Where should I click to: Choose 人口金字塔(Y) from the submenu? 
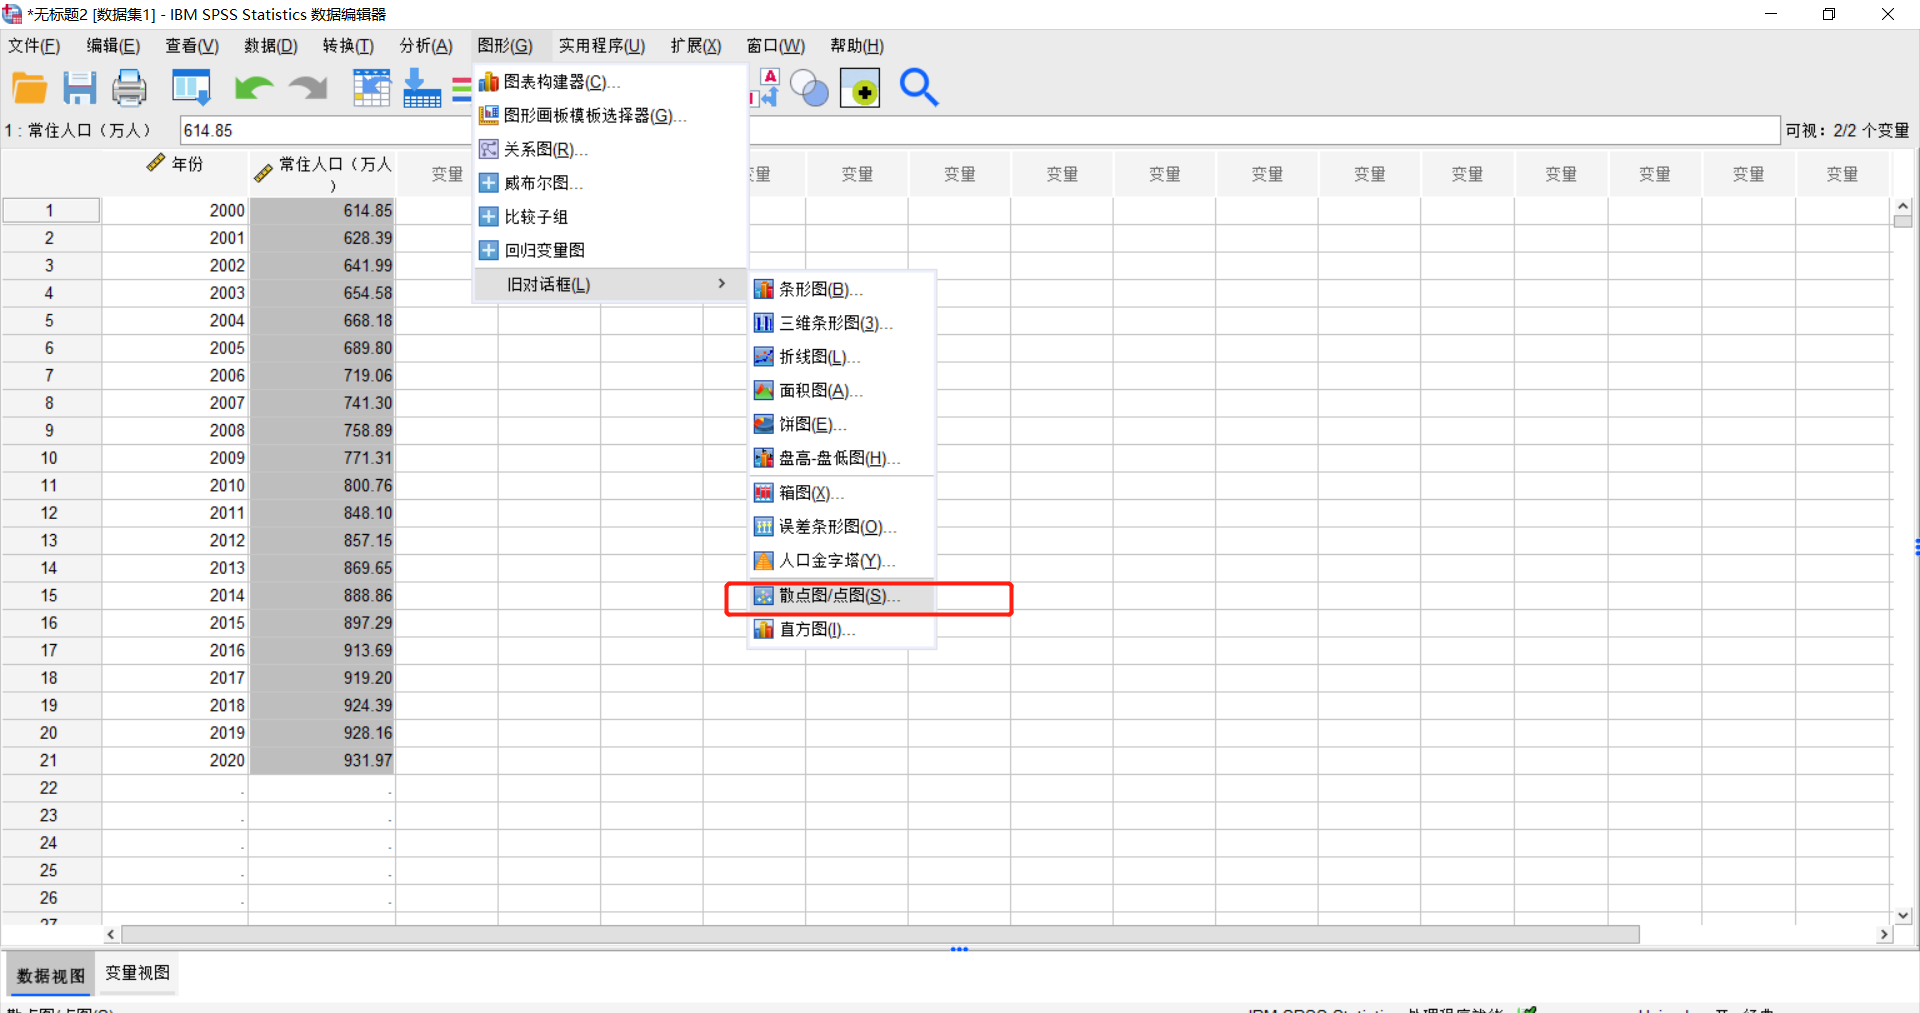click(x=842, y=561)
